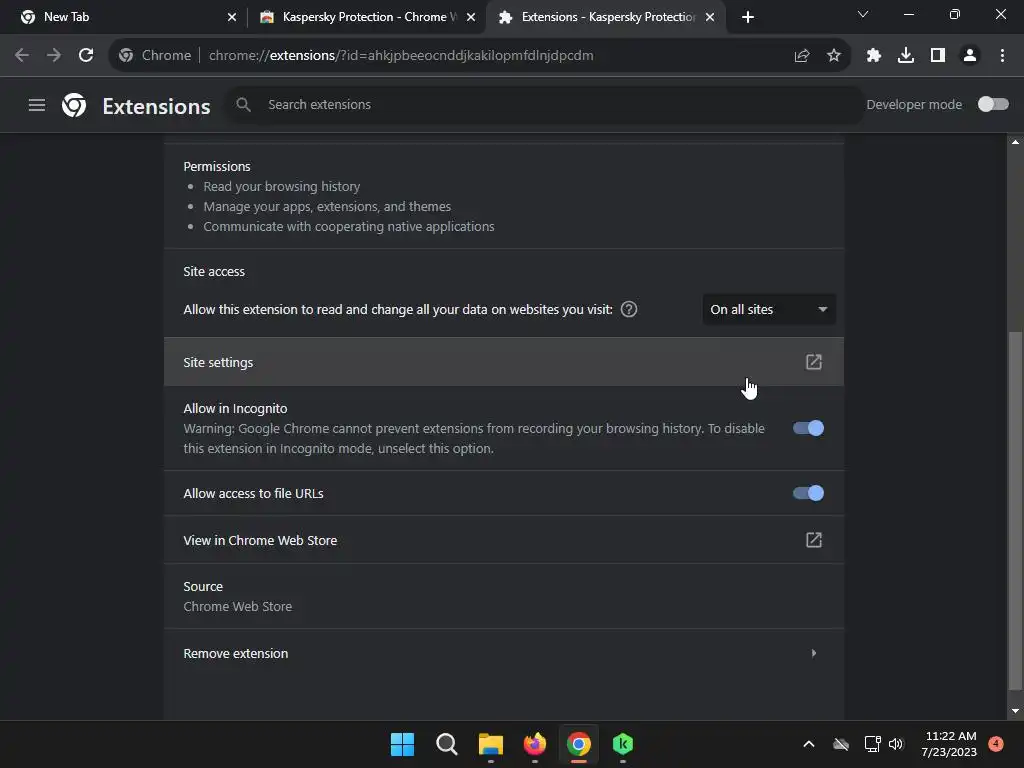Click 'Communicate with cooperating native applications' text
The image size is (1024, 768).
[x=349, y=227]
